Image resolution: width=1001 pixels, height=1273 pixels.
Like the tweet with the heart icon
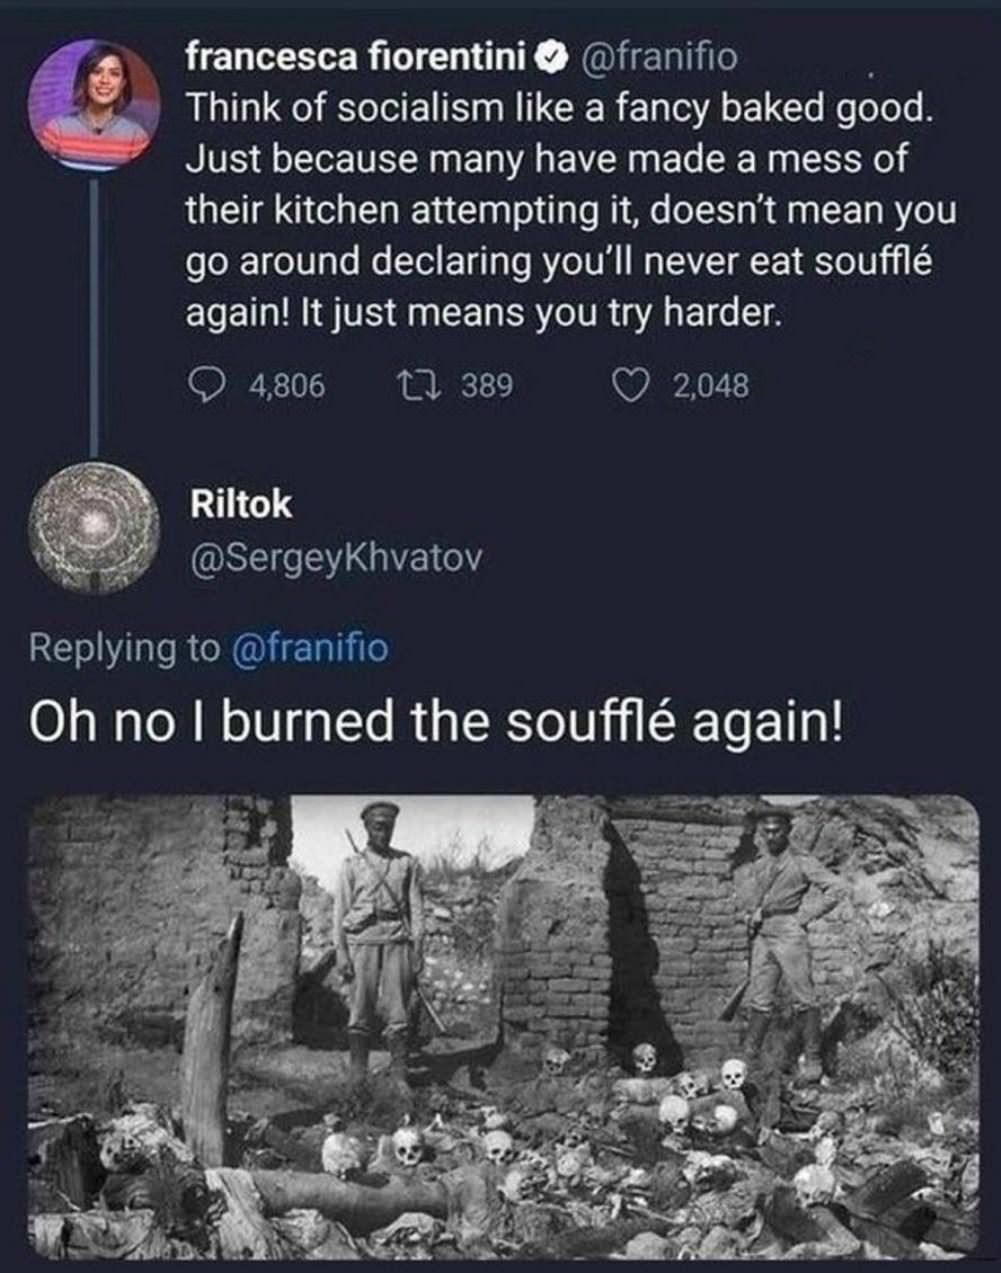(x=631, y=385)
